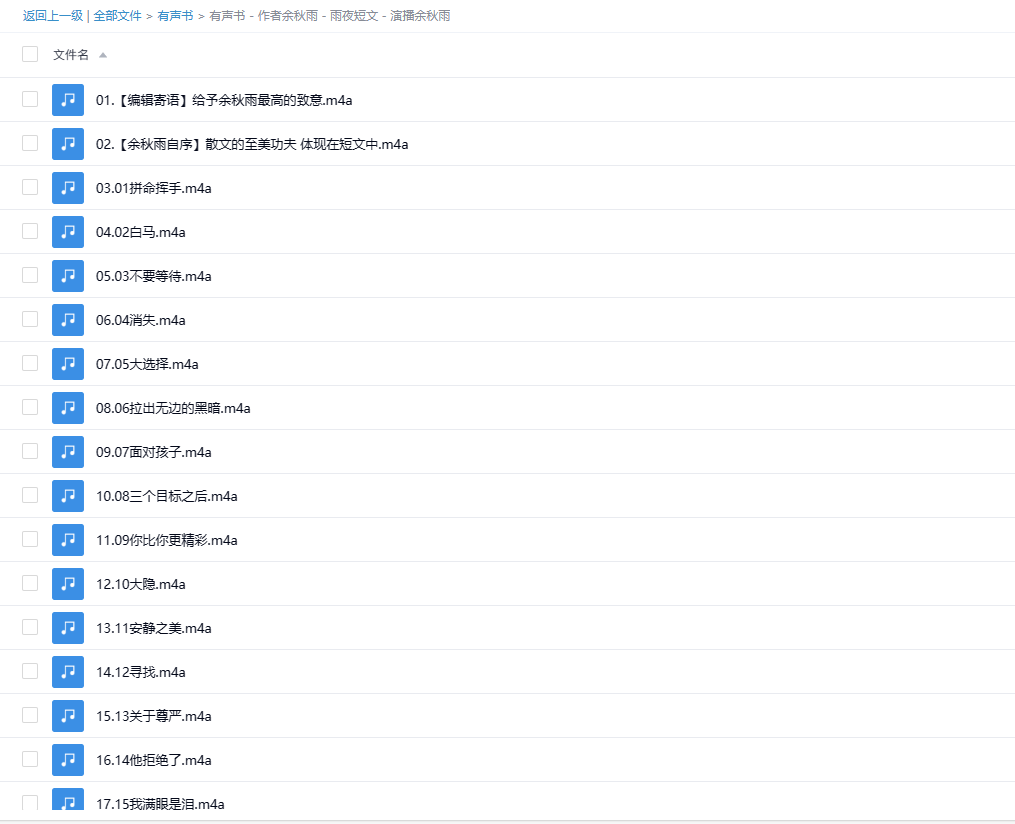1015x824 pixels.
Task: Click the audio icon for 17.15我满眼是泪.m4a
Action: click(67, 803)
